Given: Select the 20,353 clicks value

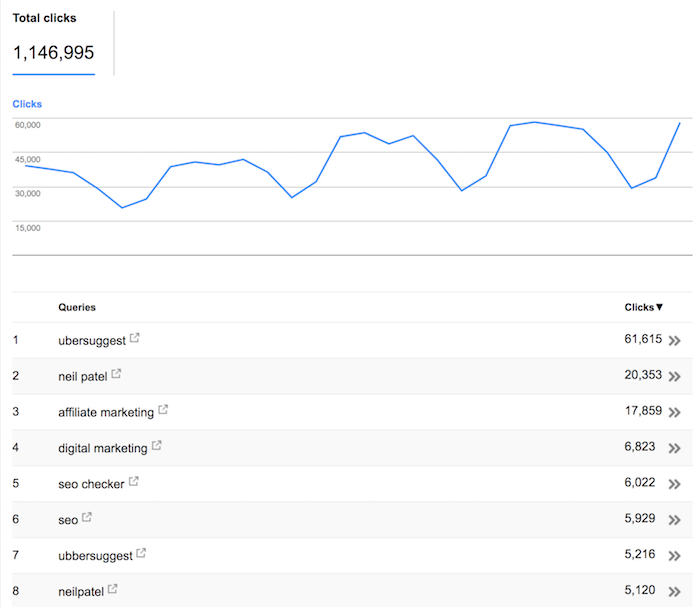Looking at the screenshot, I should 643,374.
